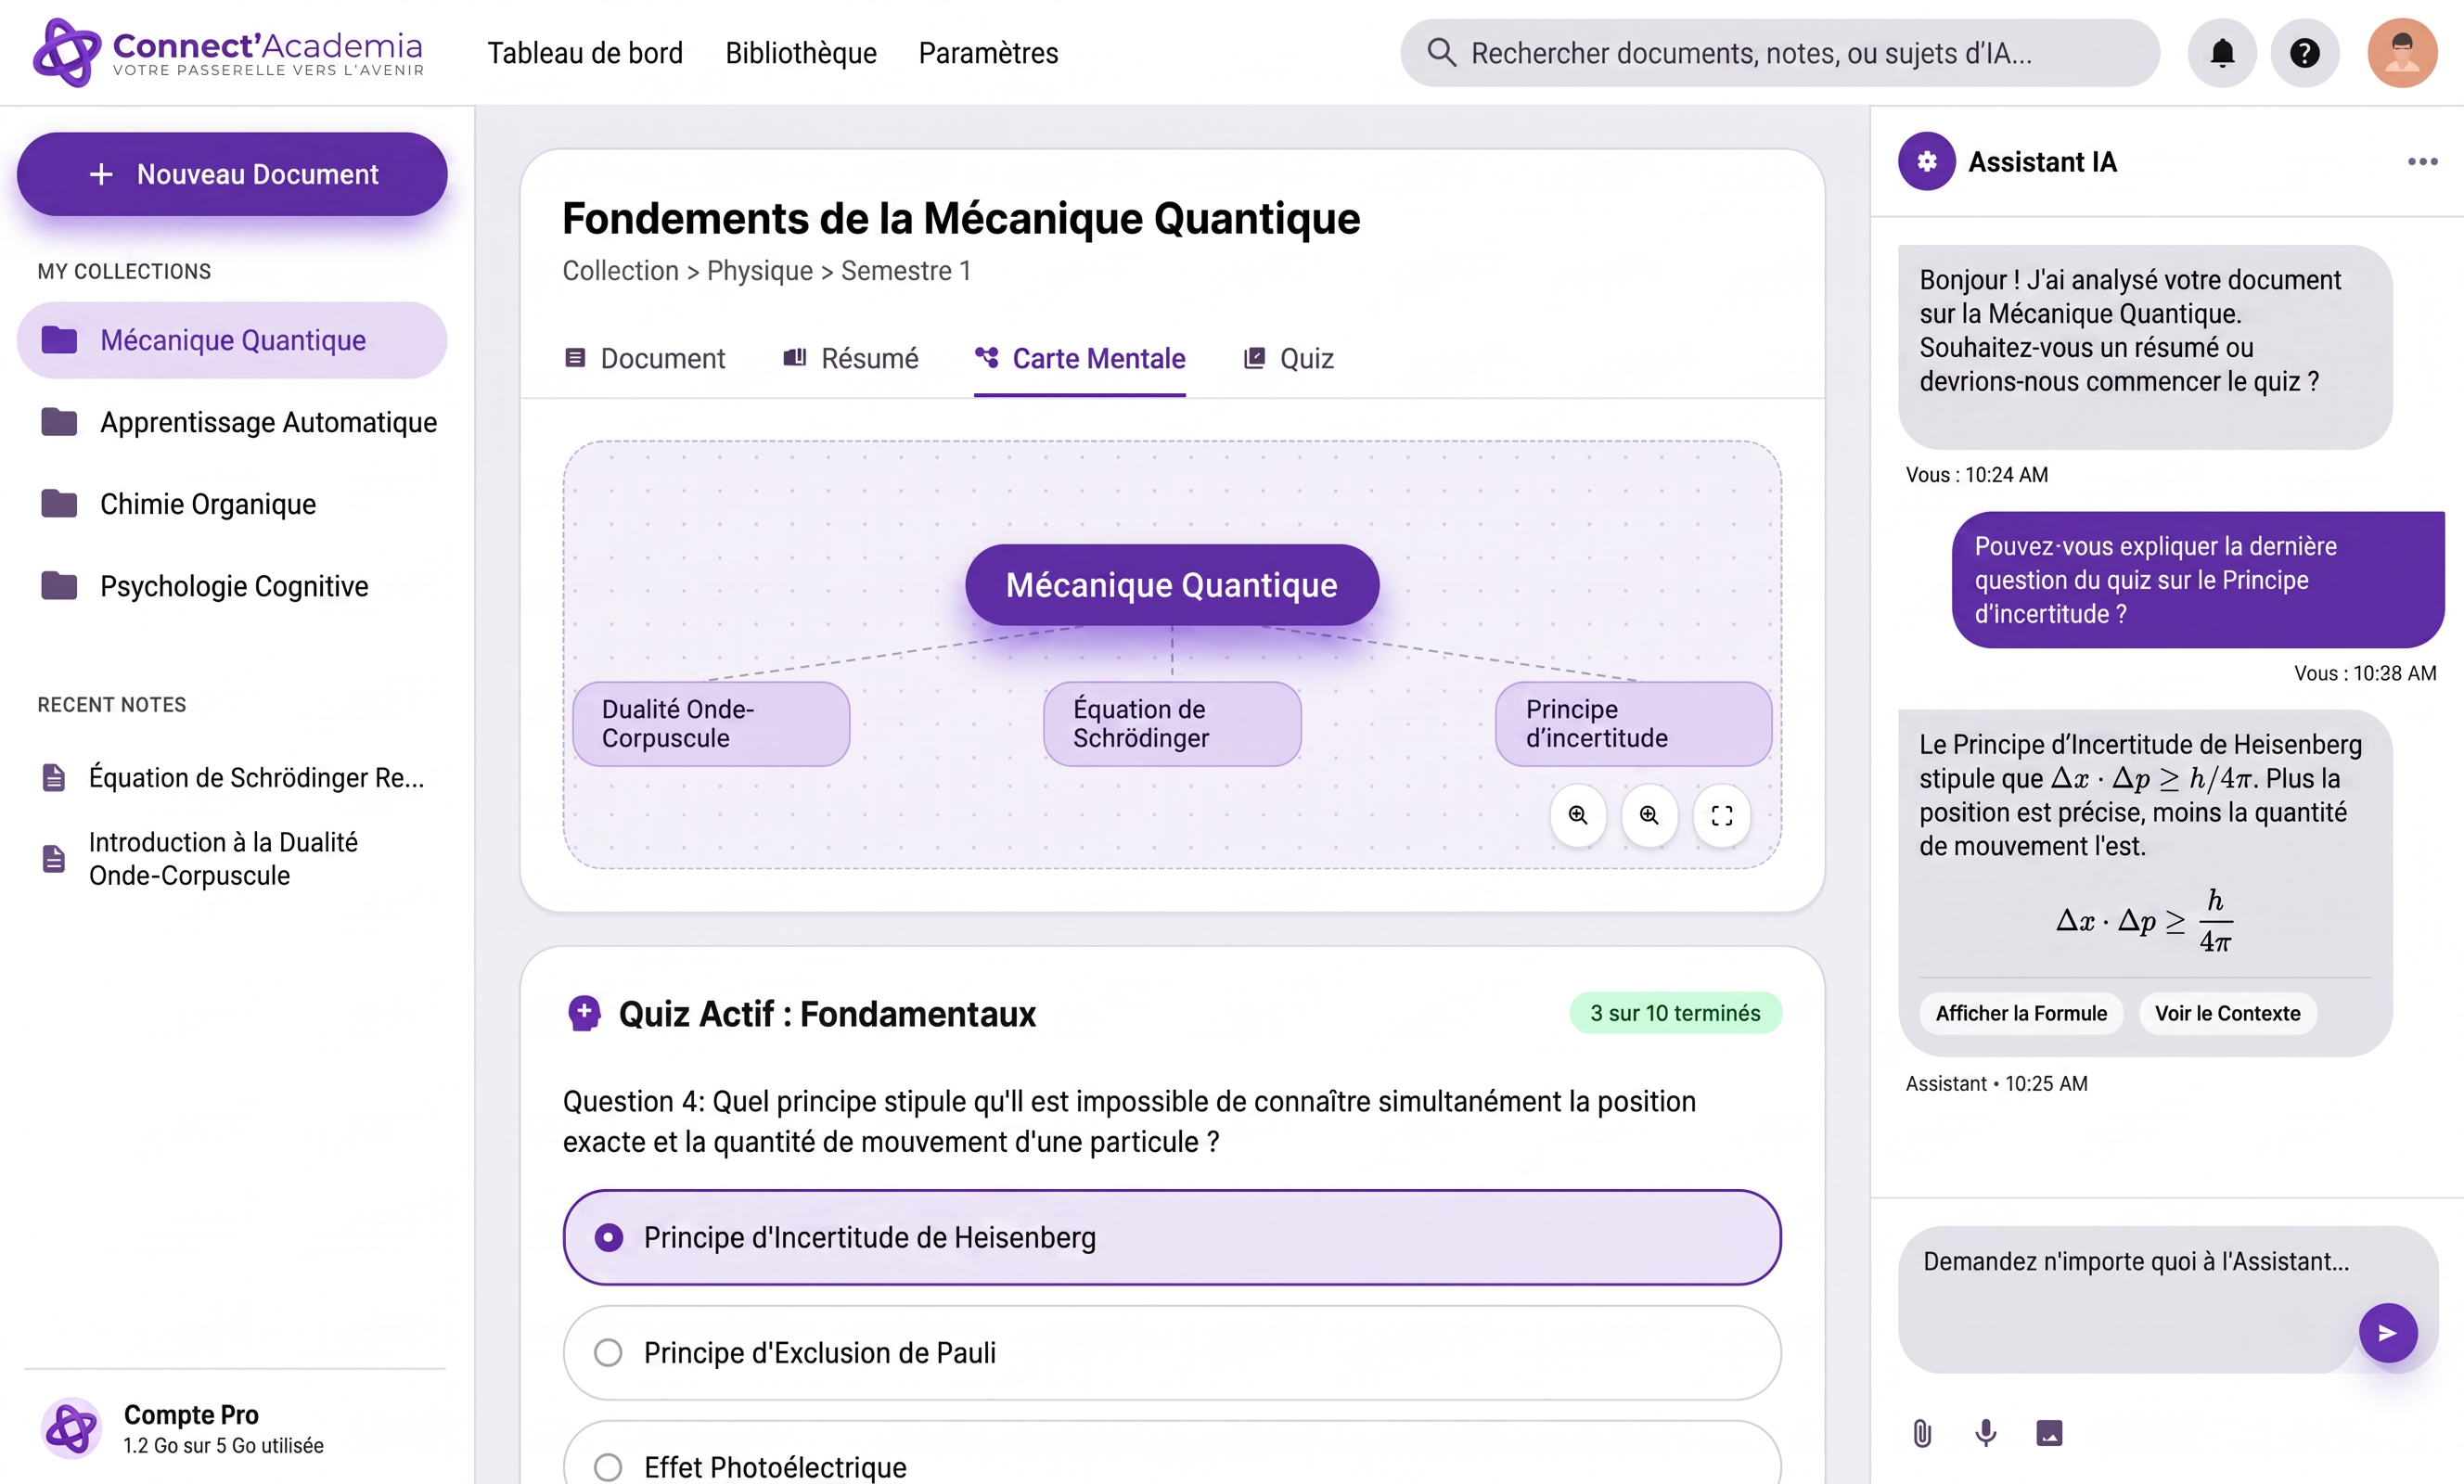This screenshot has width=2464, height=1484.
Task: Create a Nouveau Document
Action: pyautogui.click(x=232, y=174)
